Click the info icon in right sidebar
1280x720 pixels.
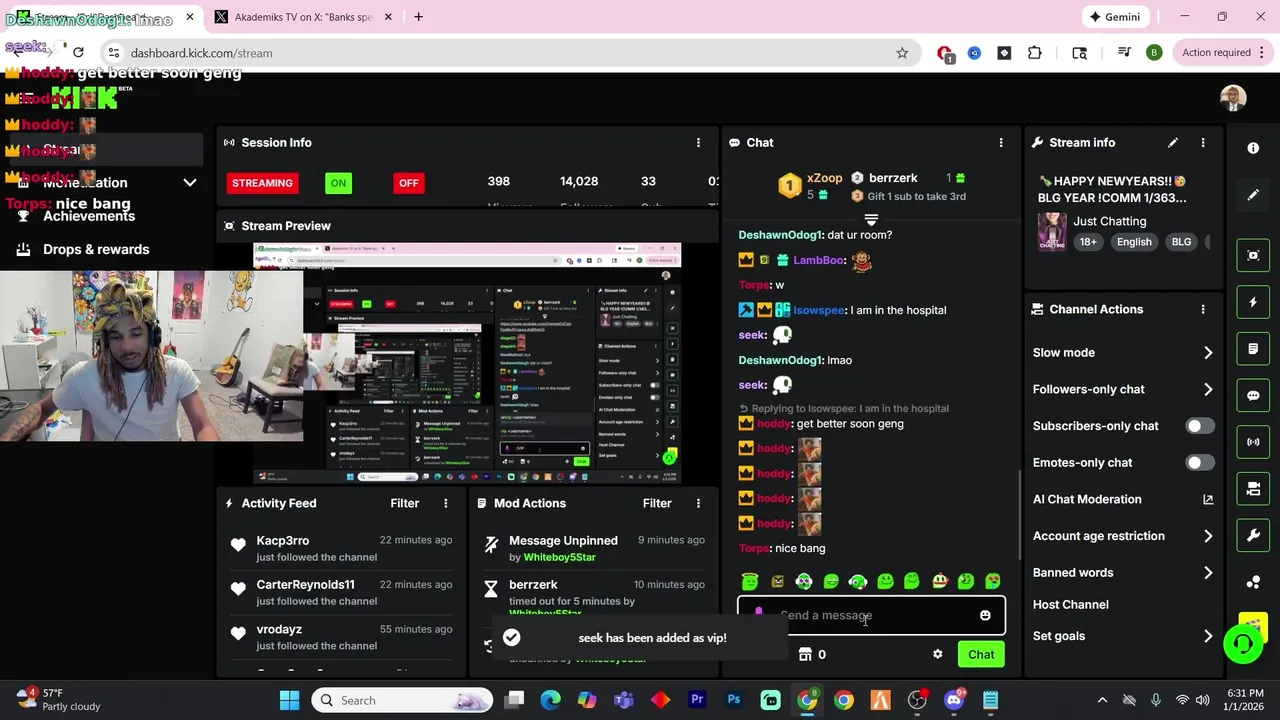click(x=1253, y=148)
